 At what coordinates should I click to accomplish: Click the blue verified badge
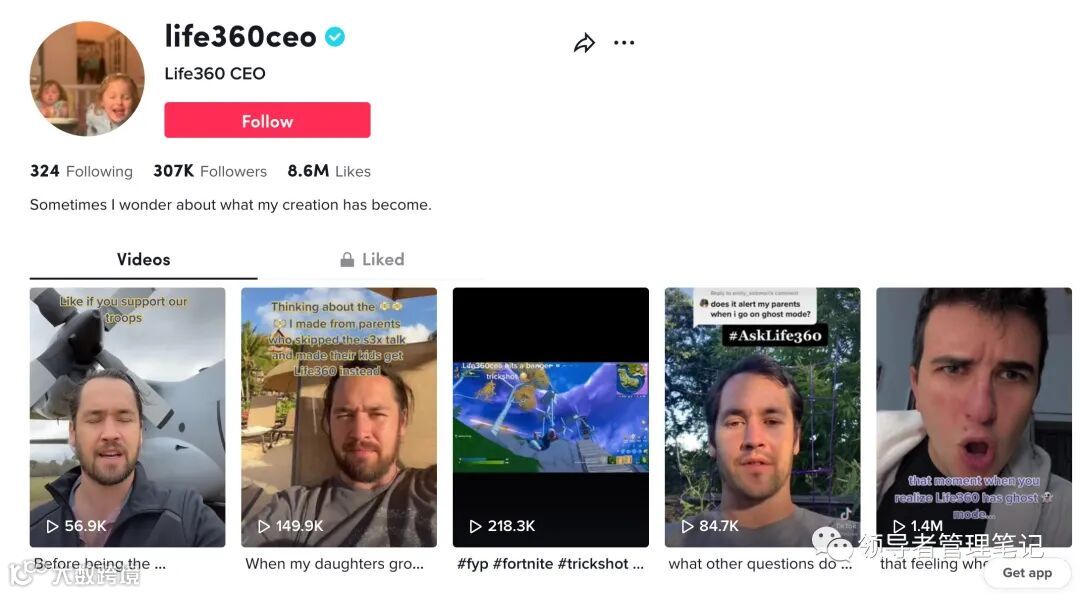[335, 37]
